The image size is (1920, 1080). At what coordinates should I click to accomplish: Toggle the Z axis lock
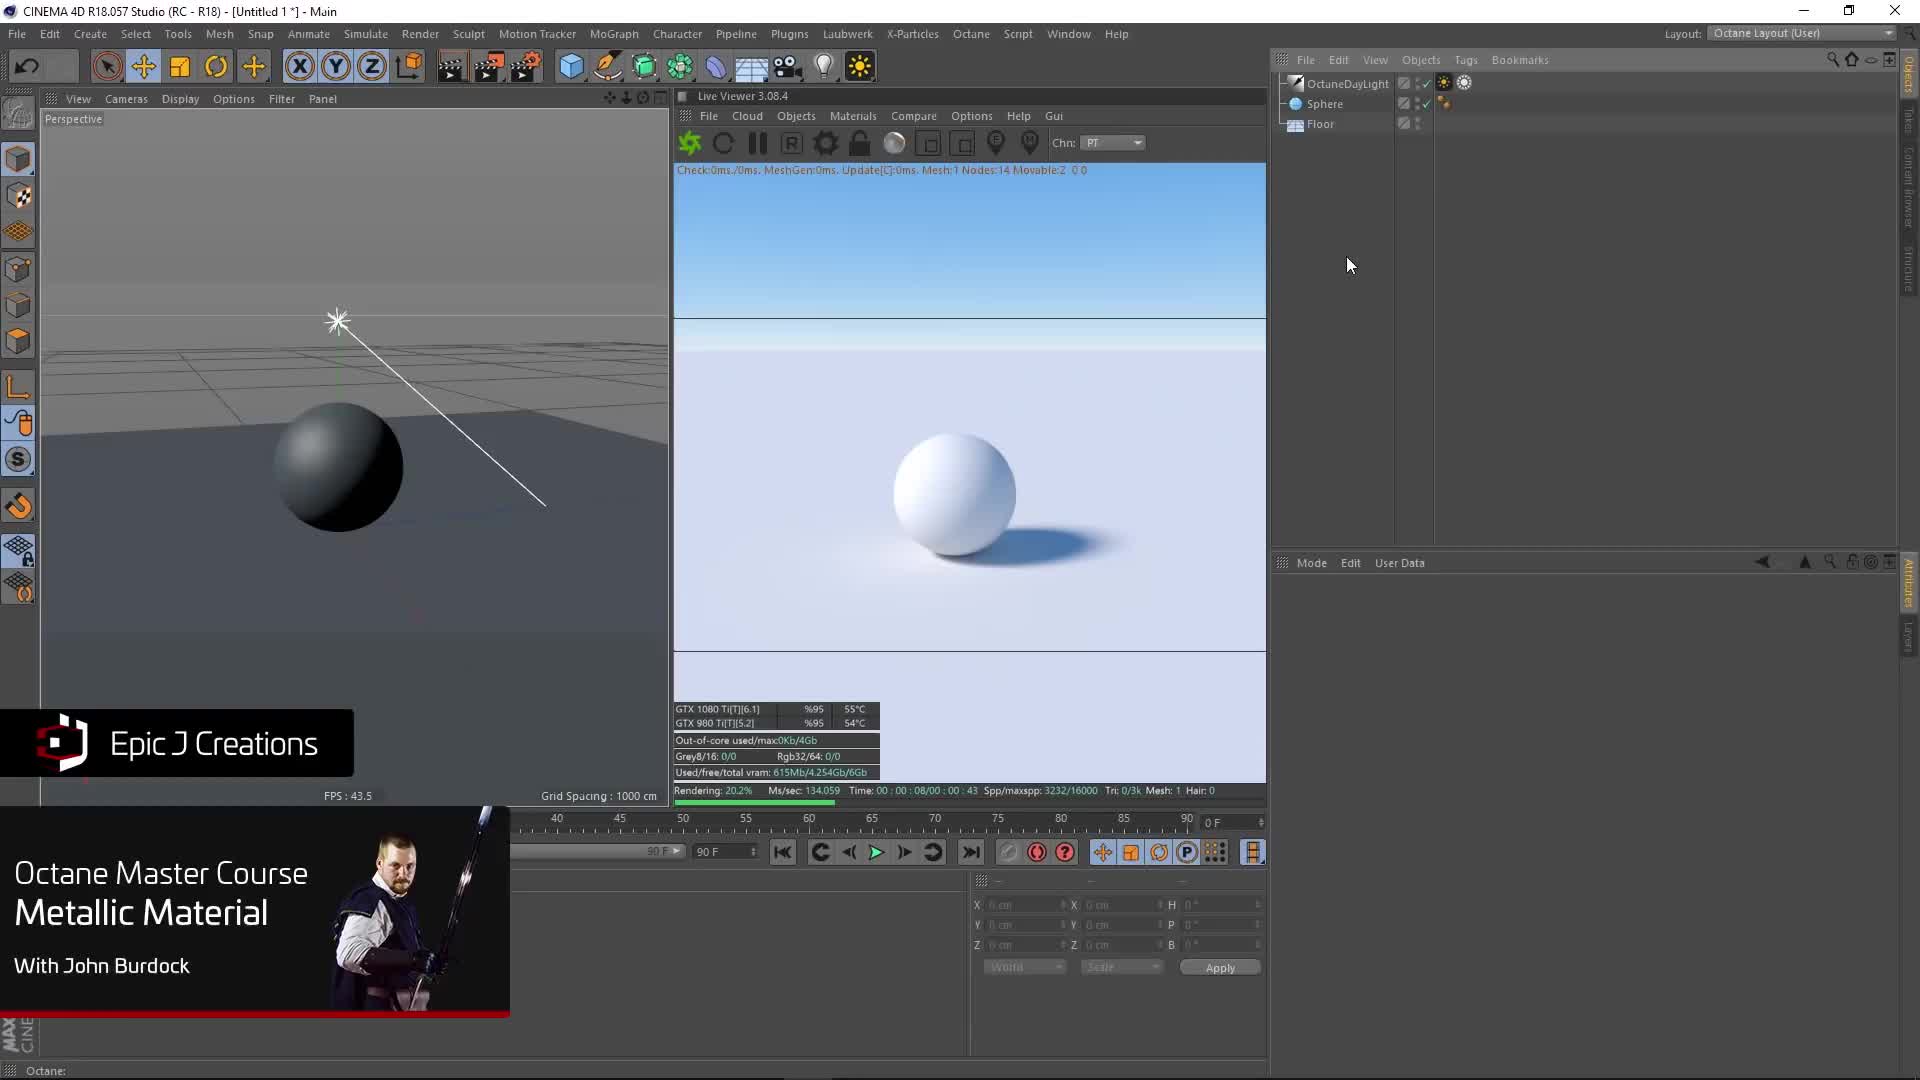(372, 67)
